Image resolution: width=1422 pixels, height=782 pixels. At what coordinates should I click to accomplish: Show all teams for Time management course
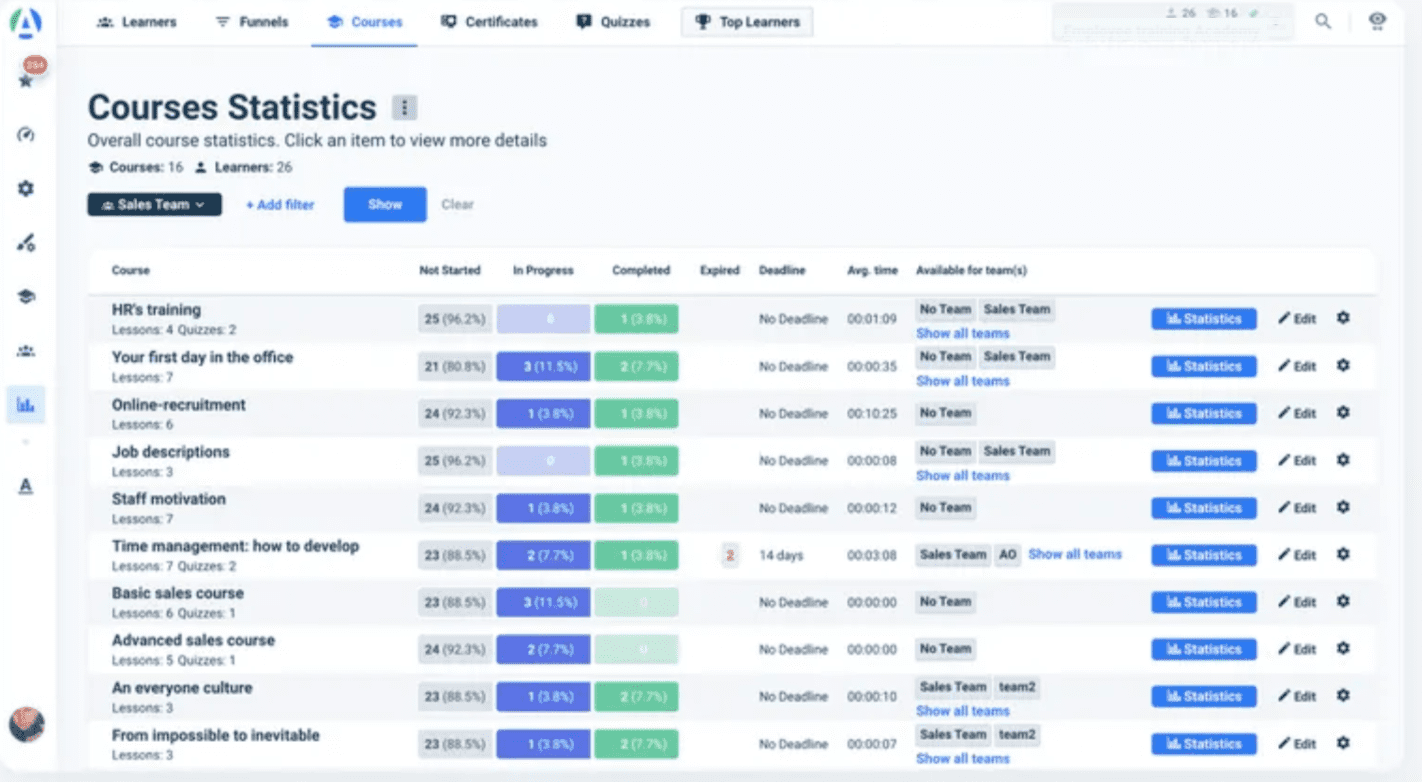pos(1075,554)
